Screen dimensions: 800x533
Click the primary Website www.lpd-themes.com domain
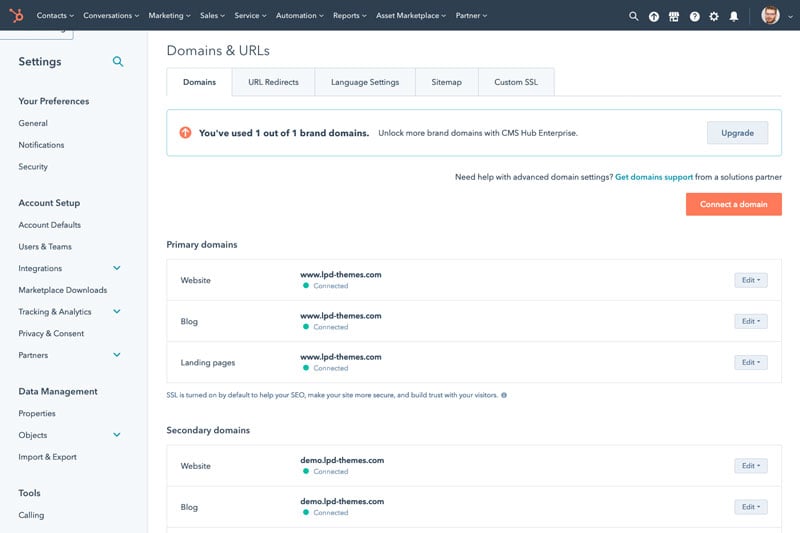(x=341, y=274)
